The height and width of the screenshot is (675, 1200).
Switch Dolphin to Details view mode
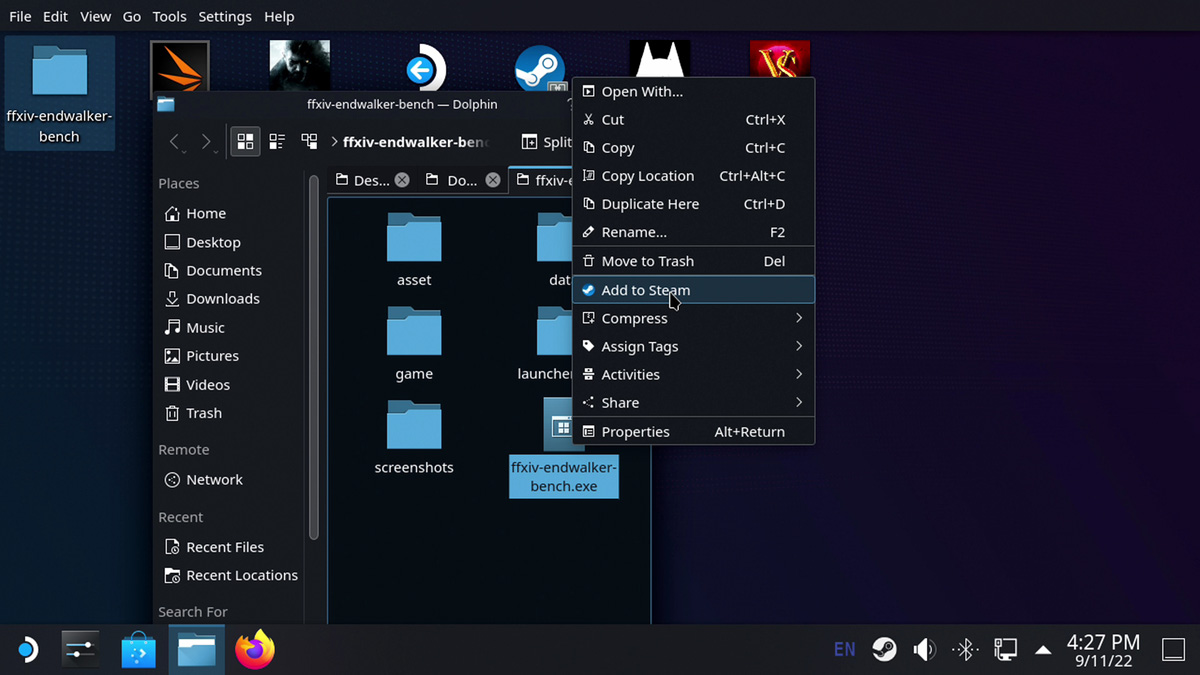pos(309,142)
